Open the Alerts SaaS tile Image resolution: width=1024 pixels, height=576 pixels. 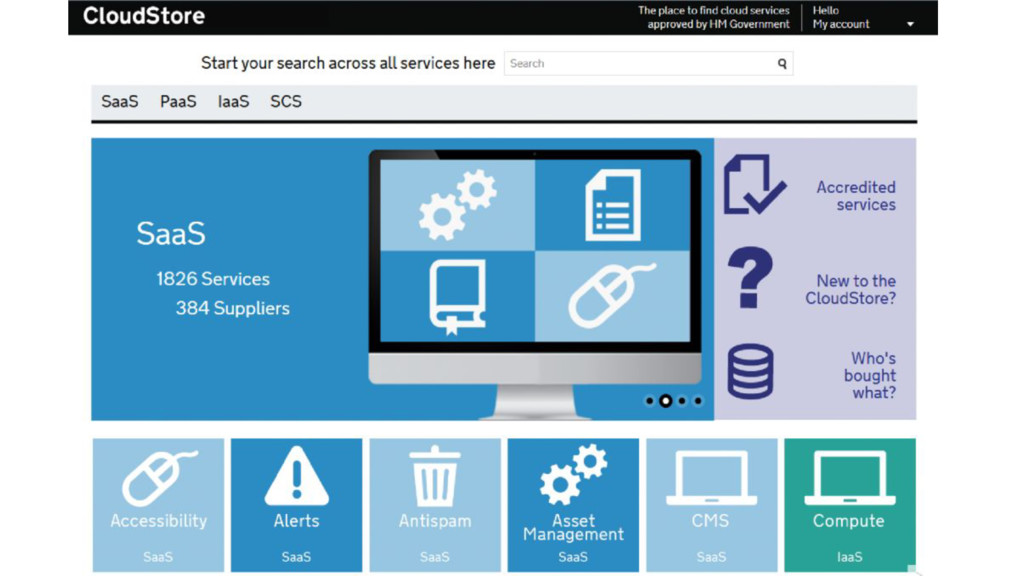pos(296,505)
